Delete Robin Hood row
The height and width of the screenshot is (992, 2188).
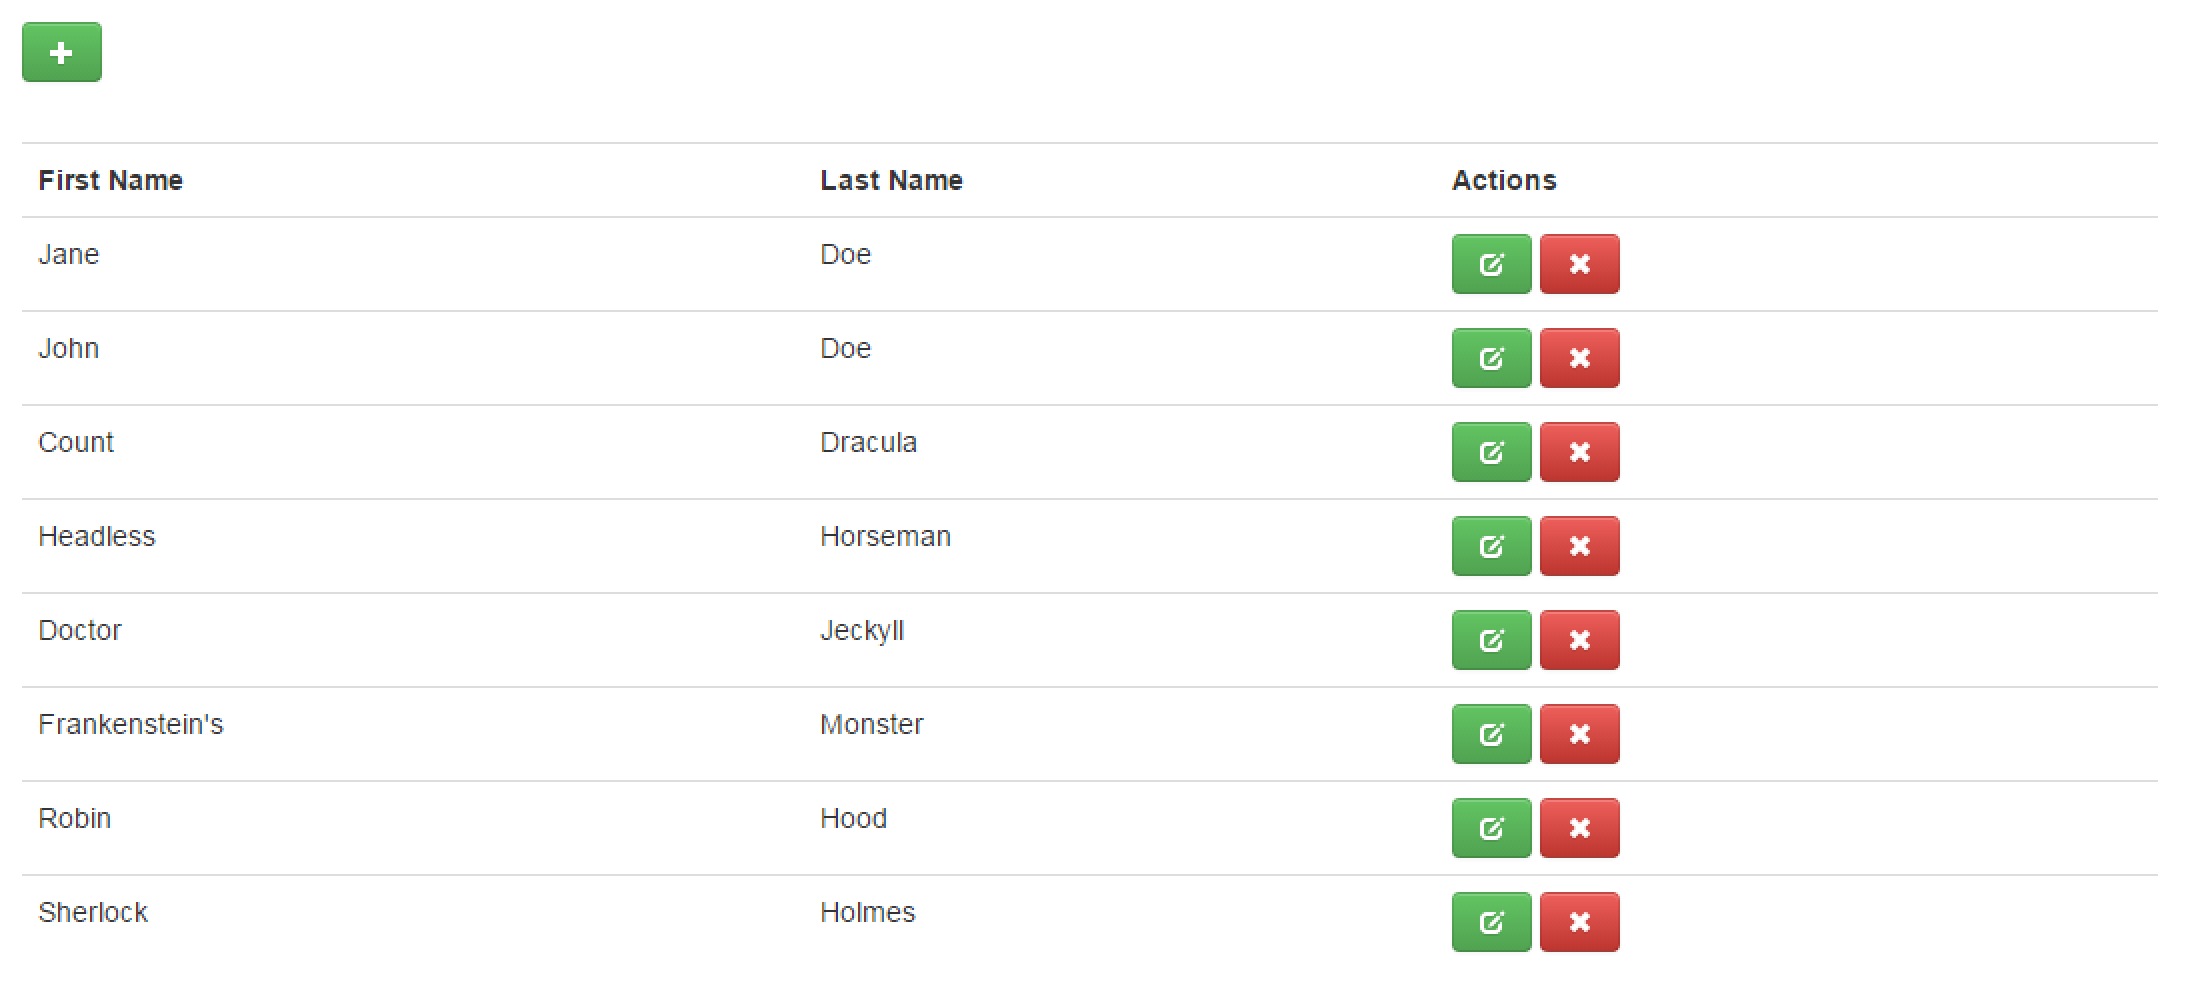pos(1579,828)
